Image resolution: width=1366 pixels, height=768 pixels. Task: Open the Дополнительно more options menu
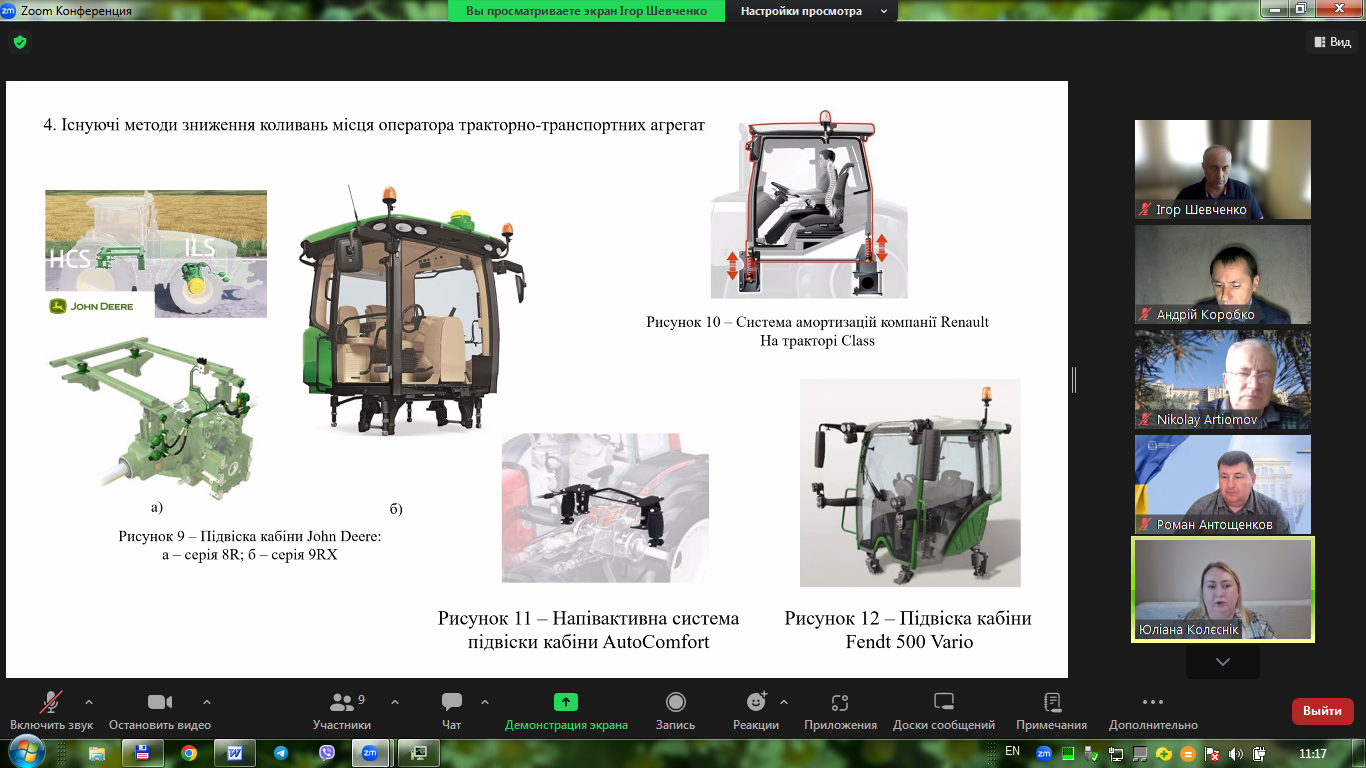pyautogui.click(x=1152, y=703)
